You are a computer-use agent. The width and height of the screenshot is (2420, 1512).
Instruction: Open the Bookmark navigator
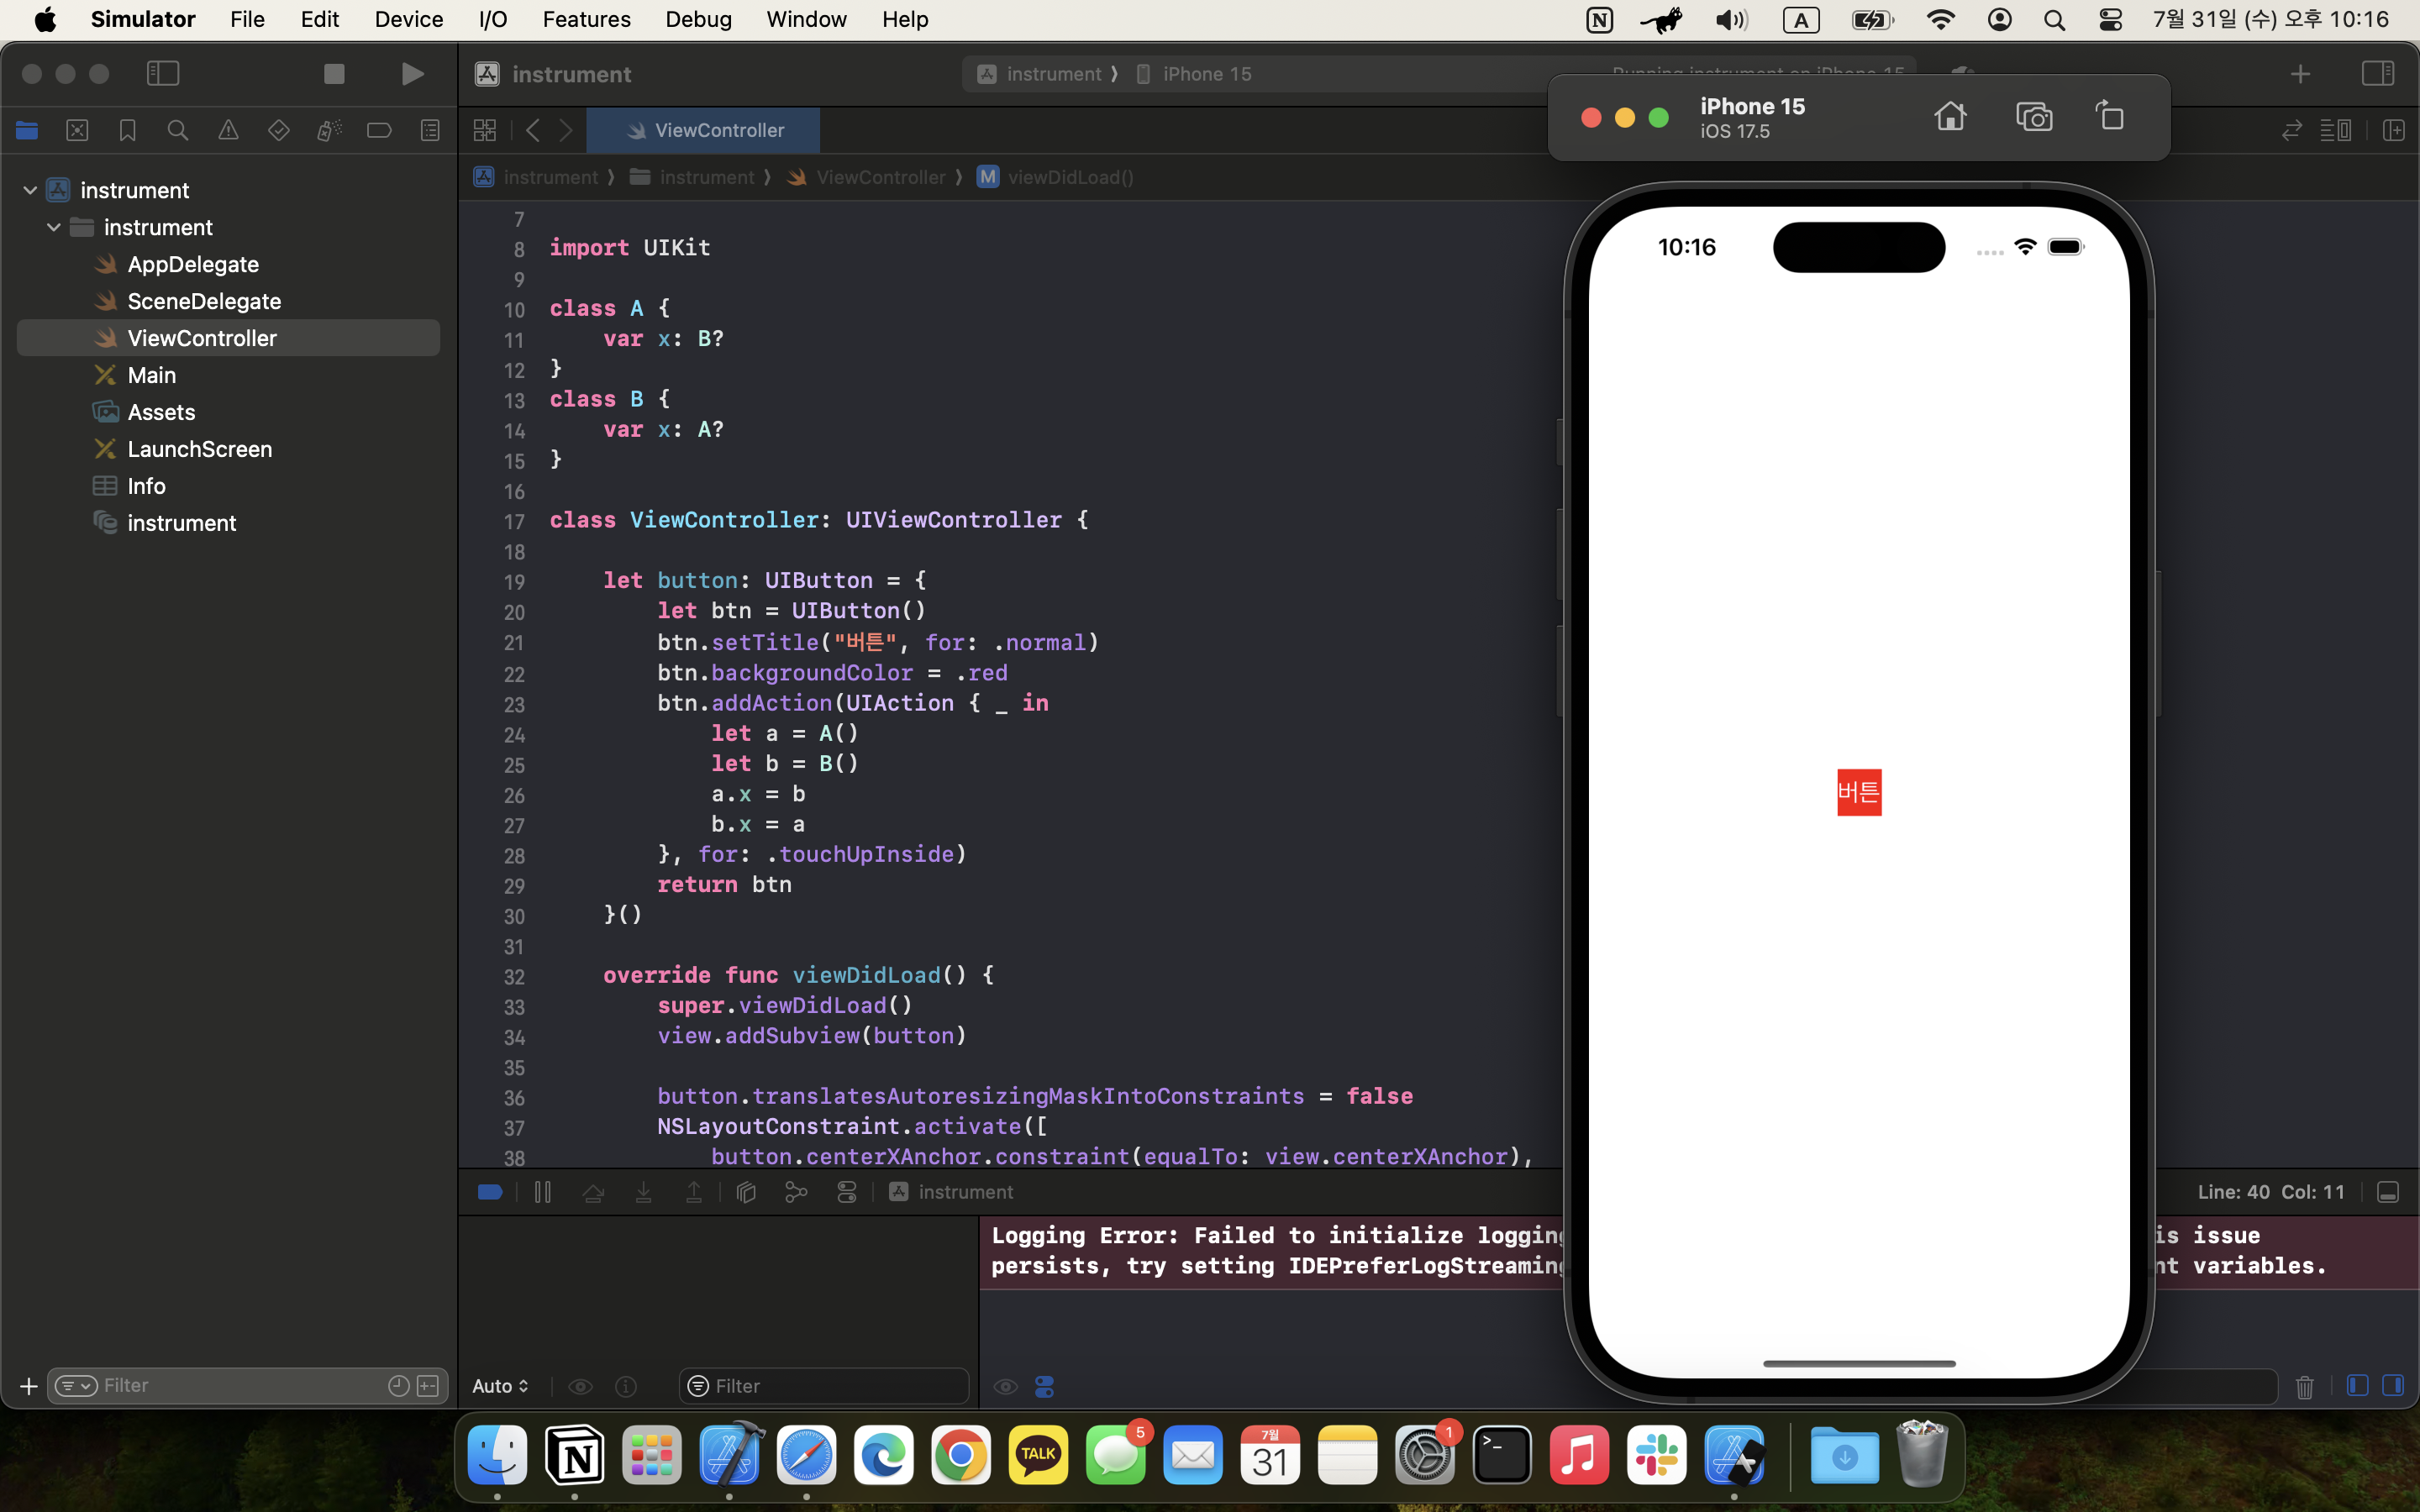coord(127,130)
